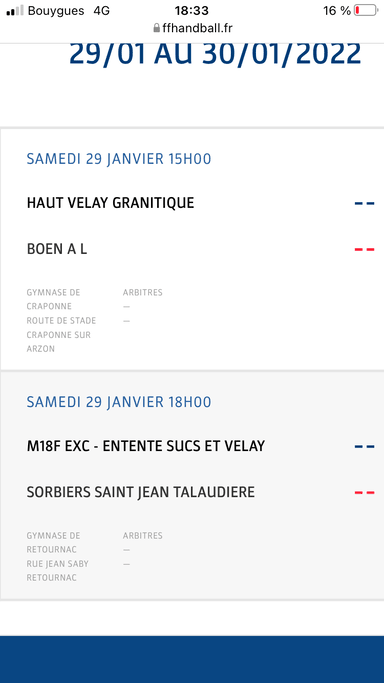Tap the Gymnase de Craponne address

tap(61, 321)
